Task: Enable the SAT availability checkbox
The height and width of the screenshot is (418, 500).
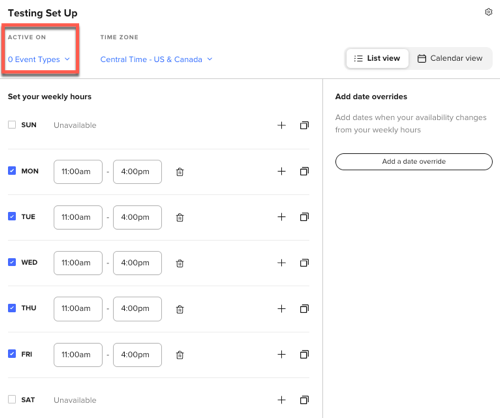Action: point(12,399)
